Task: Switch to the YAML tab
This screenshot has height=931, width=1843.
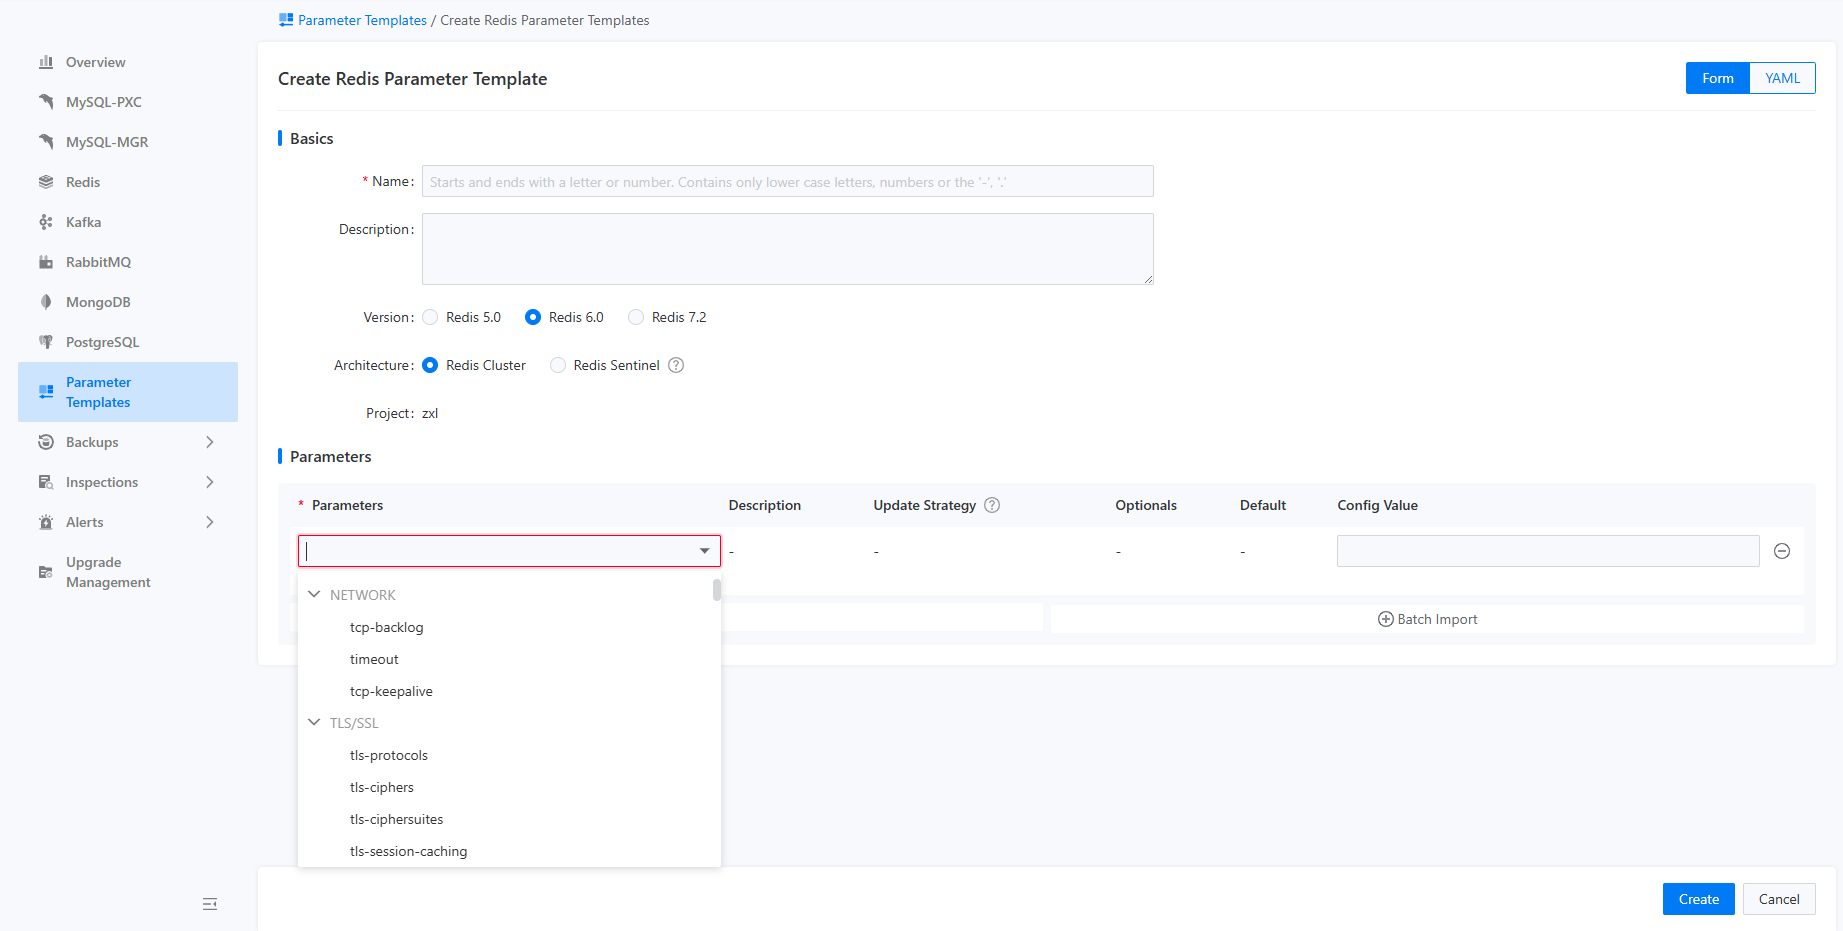Action: tap(1781, 78)
